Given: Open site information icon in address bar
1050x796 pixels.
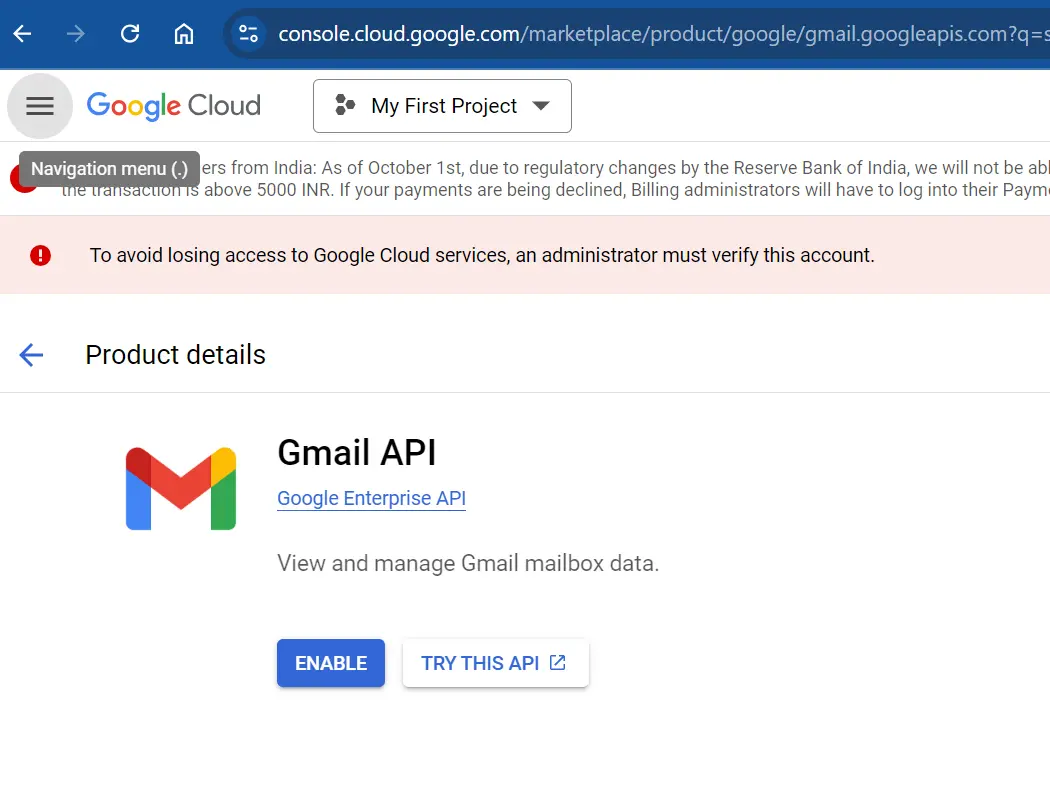Looking at the screenshot, I should click(248, 33).
